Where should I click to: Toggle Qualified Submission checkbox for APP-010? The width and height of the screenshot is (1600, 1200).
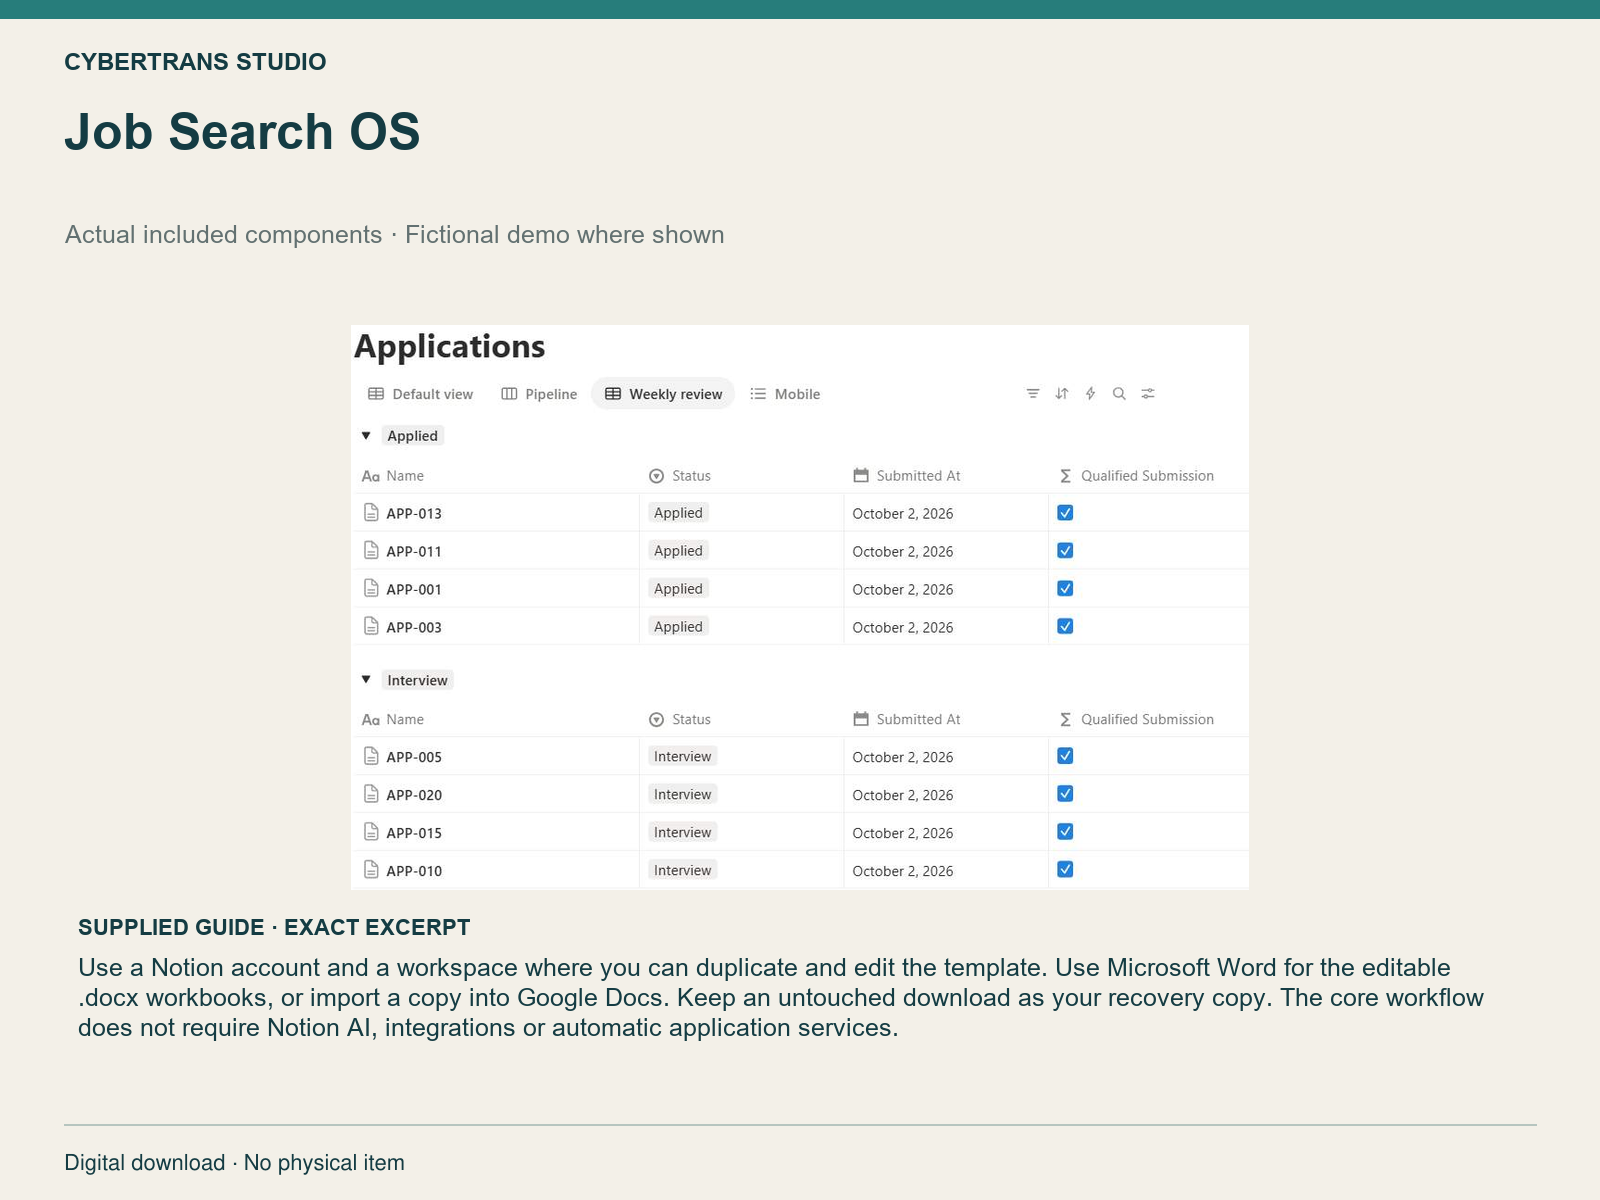pos(1065,870)
